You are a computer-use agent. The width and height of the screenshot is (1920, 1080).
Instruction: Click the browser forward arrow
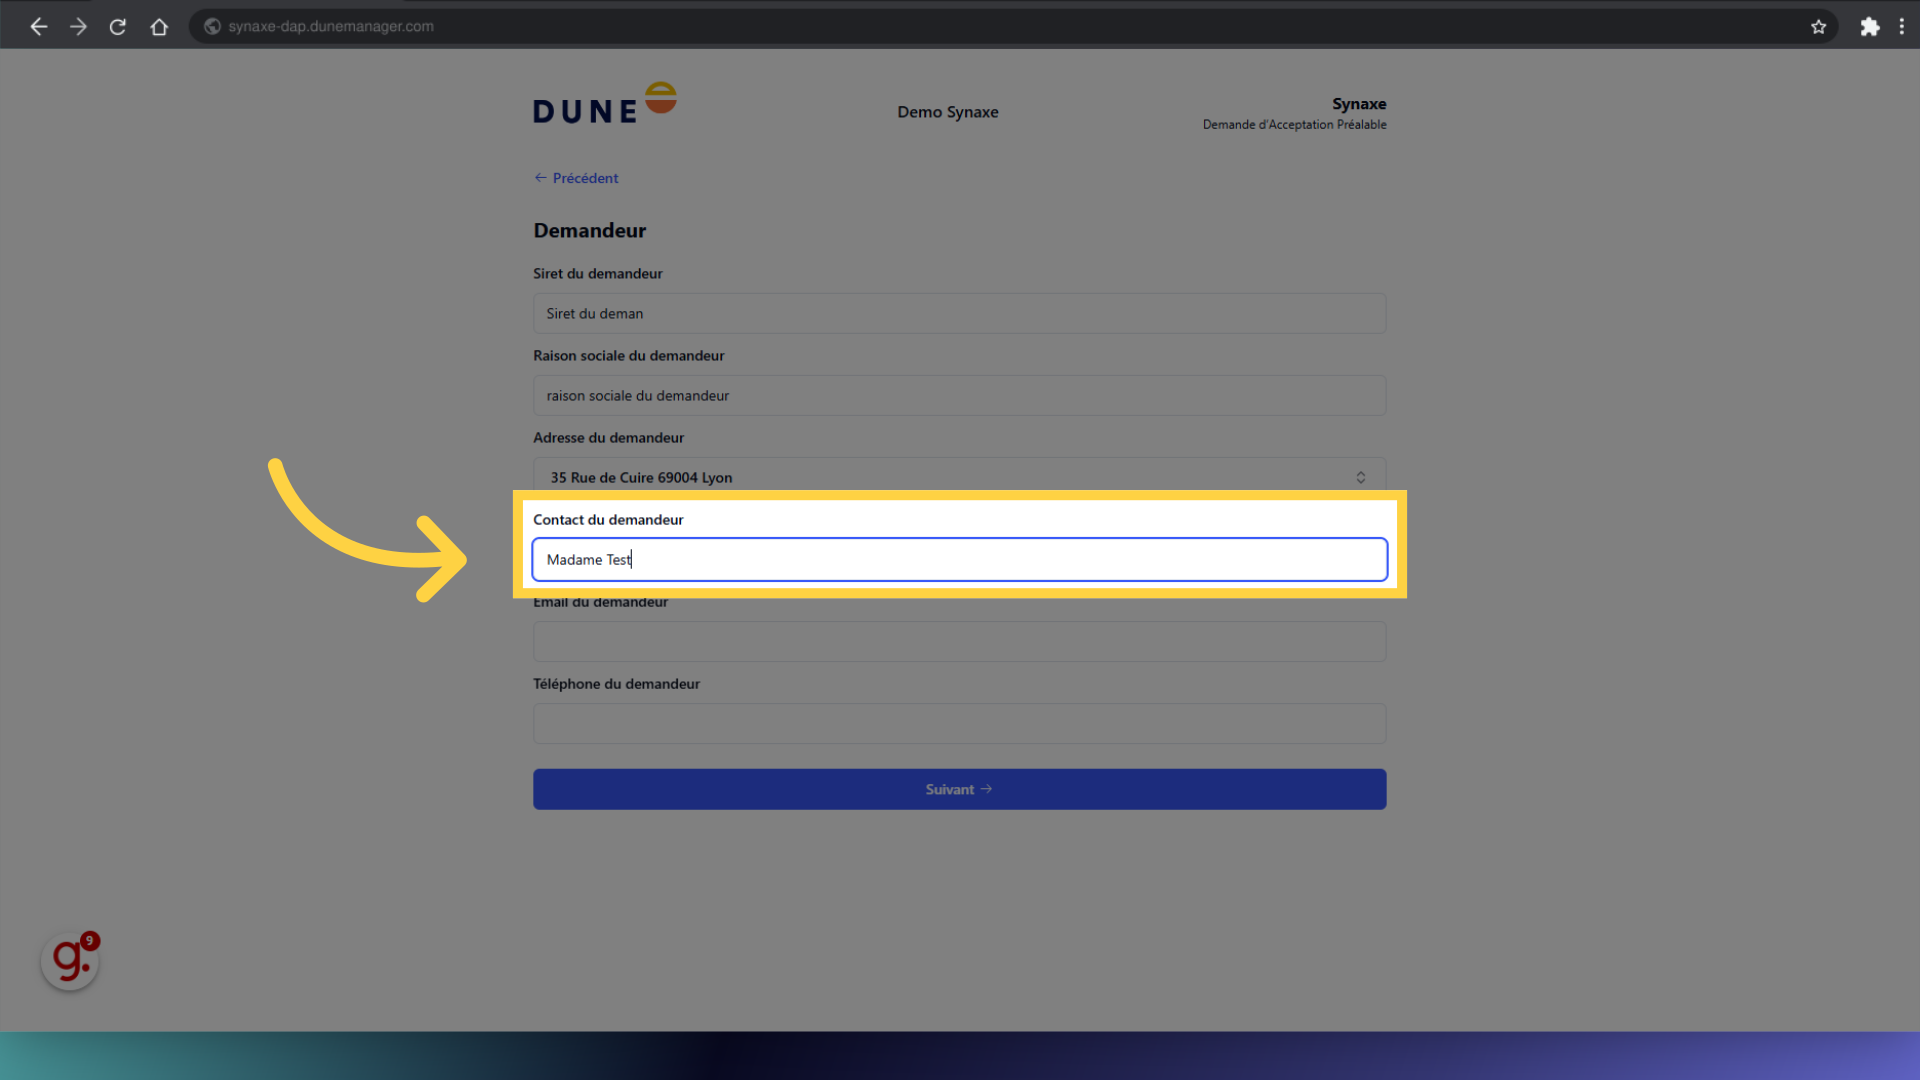click(78, 26)
